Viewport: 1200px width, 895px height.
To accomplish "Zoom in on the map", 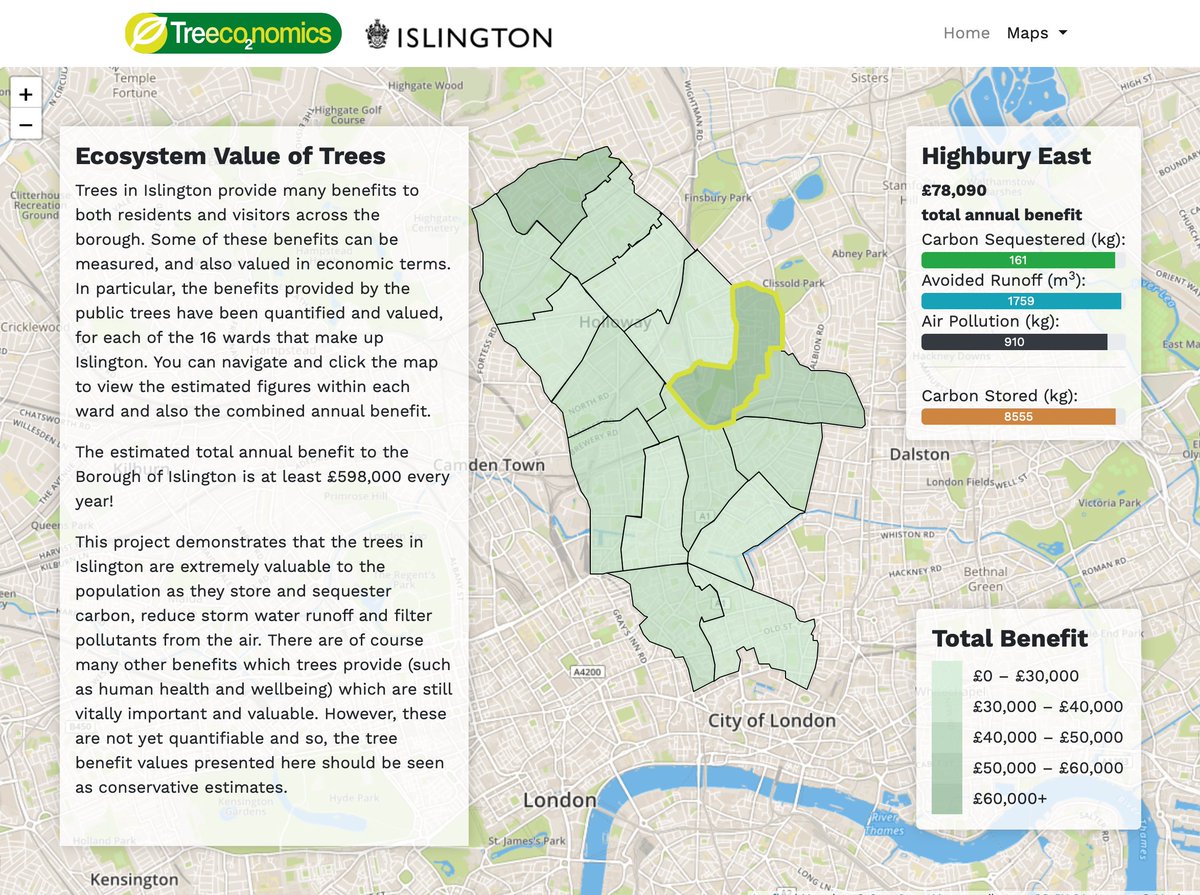I will click(x=26, y=94).
